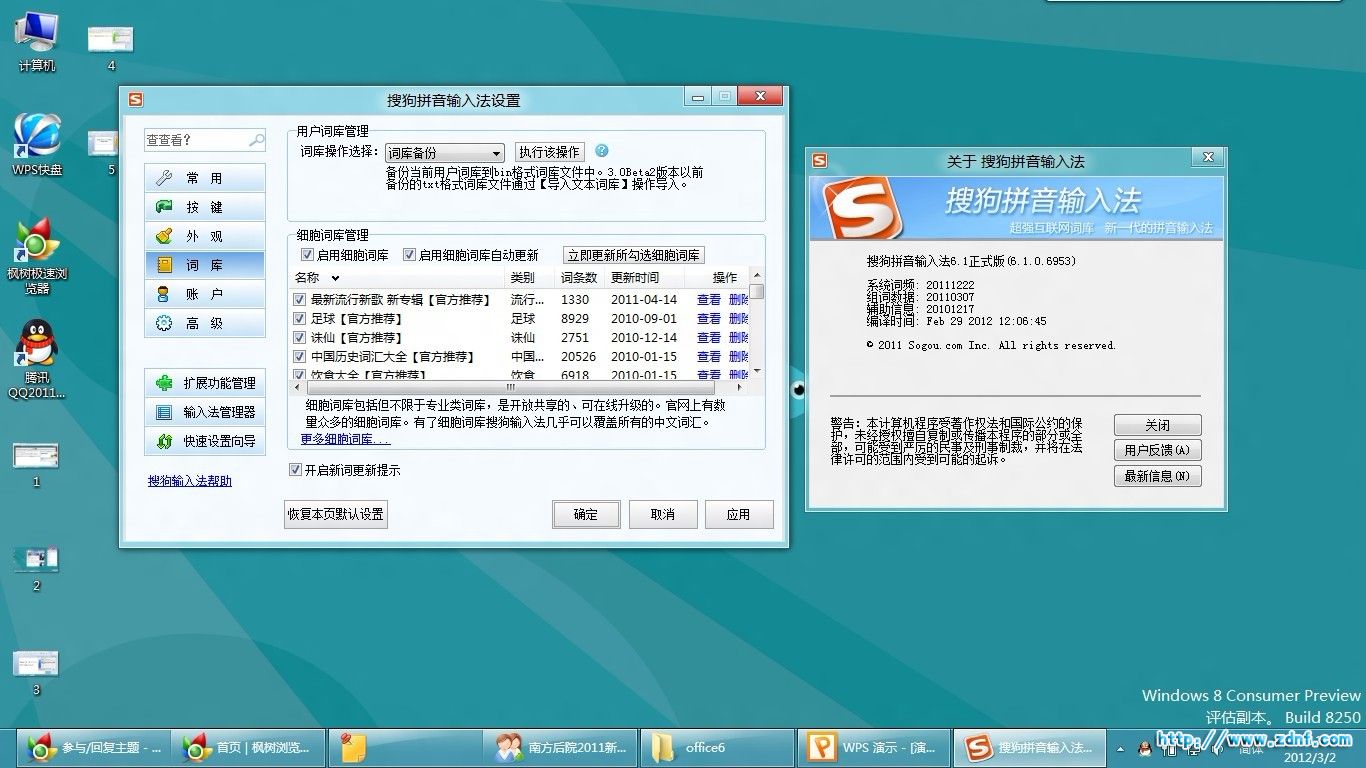Viewport: 1366px width, 768px height.
Task: Launch the 快速设置向导 sidebar button
Action: 205,441
